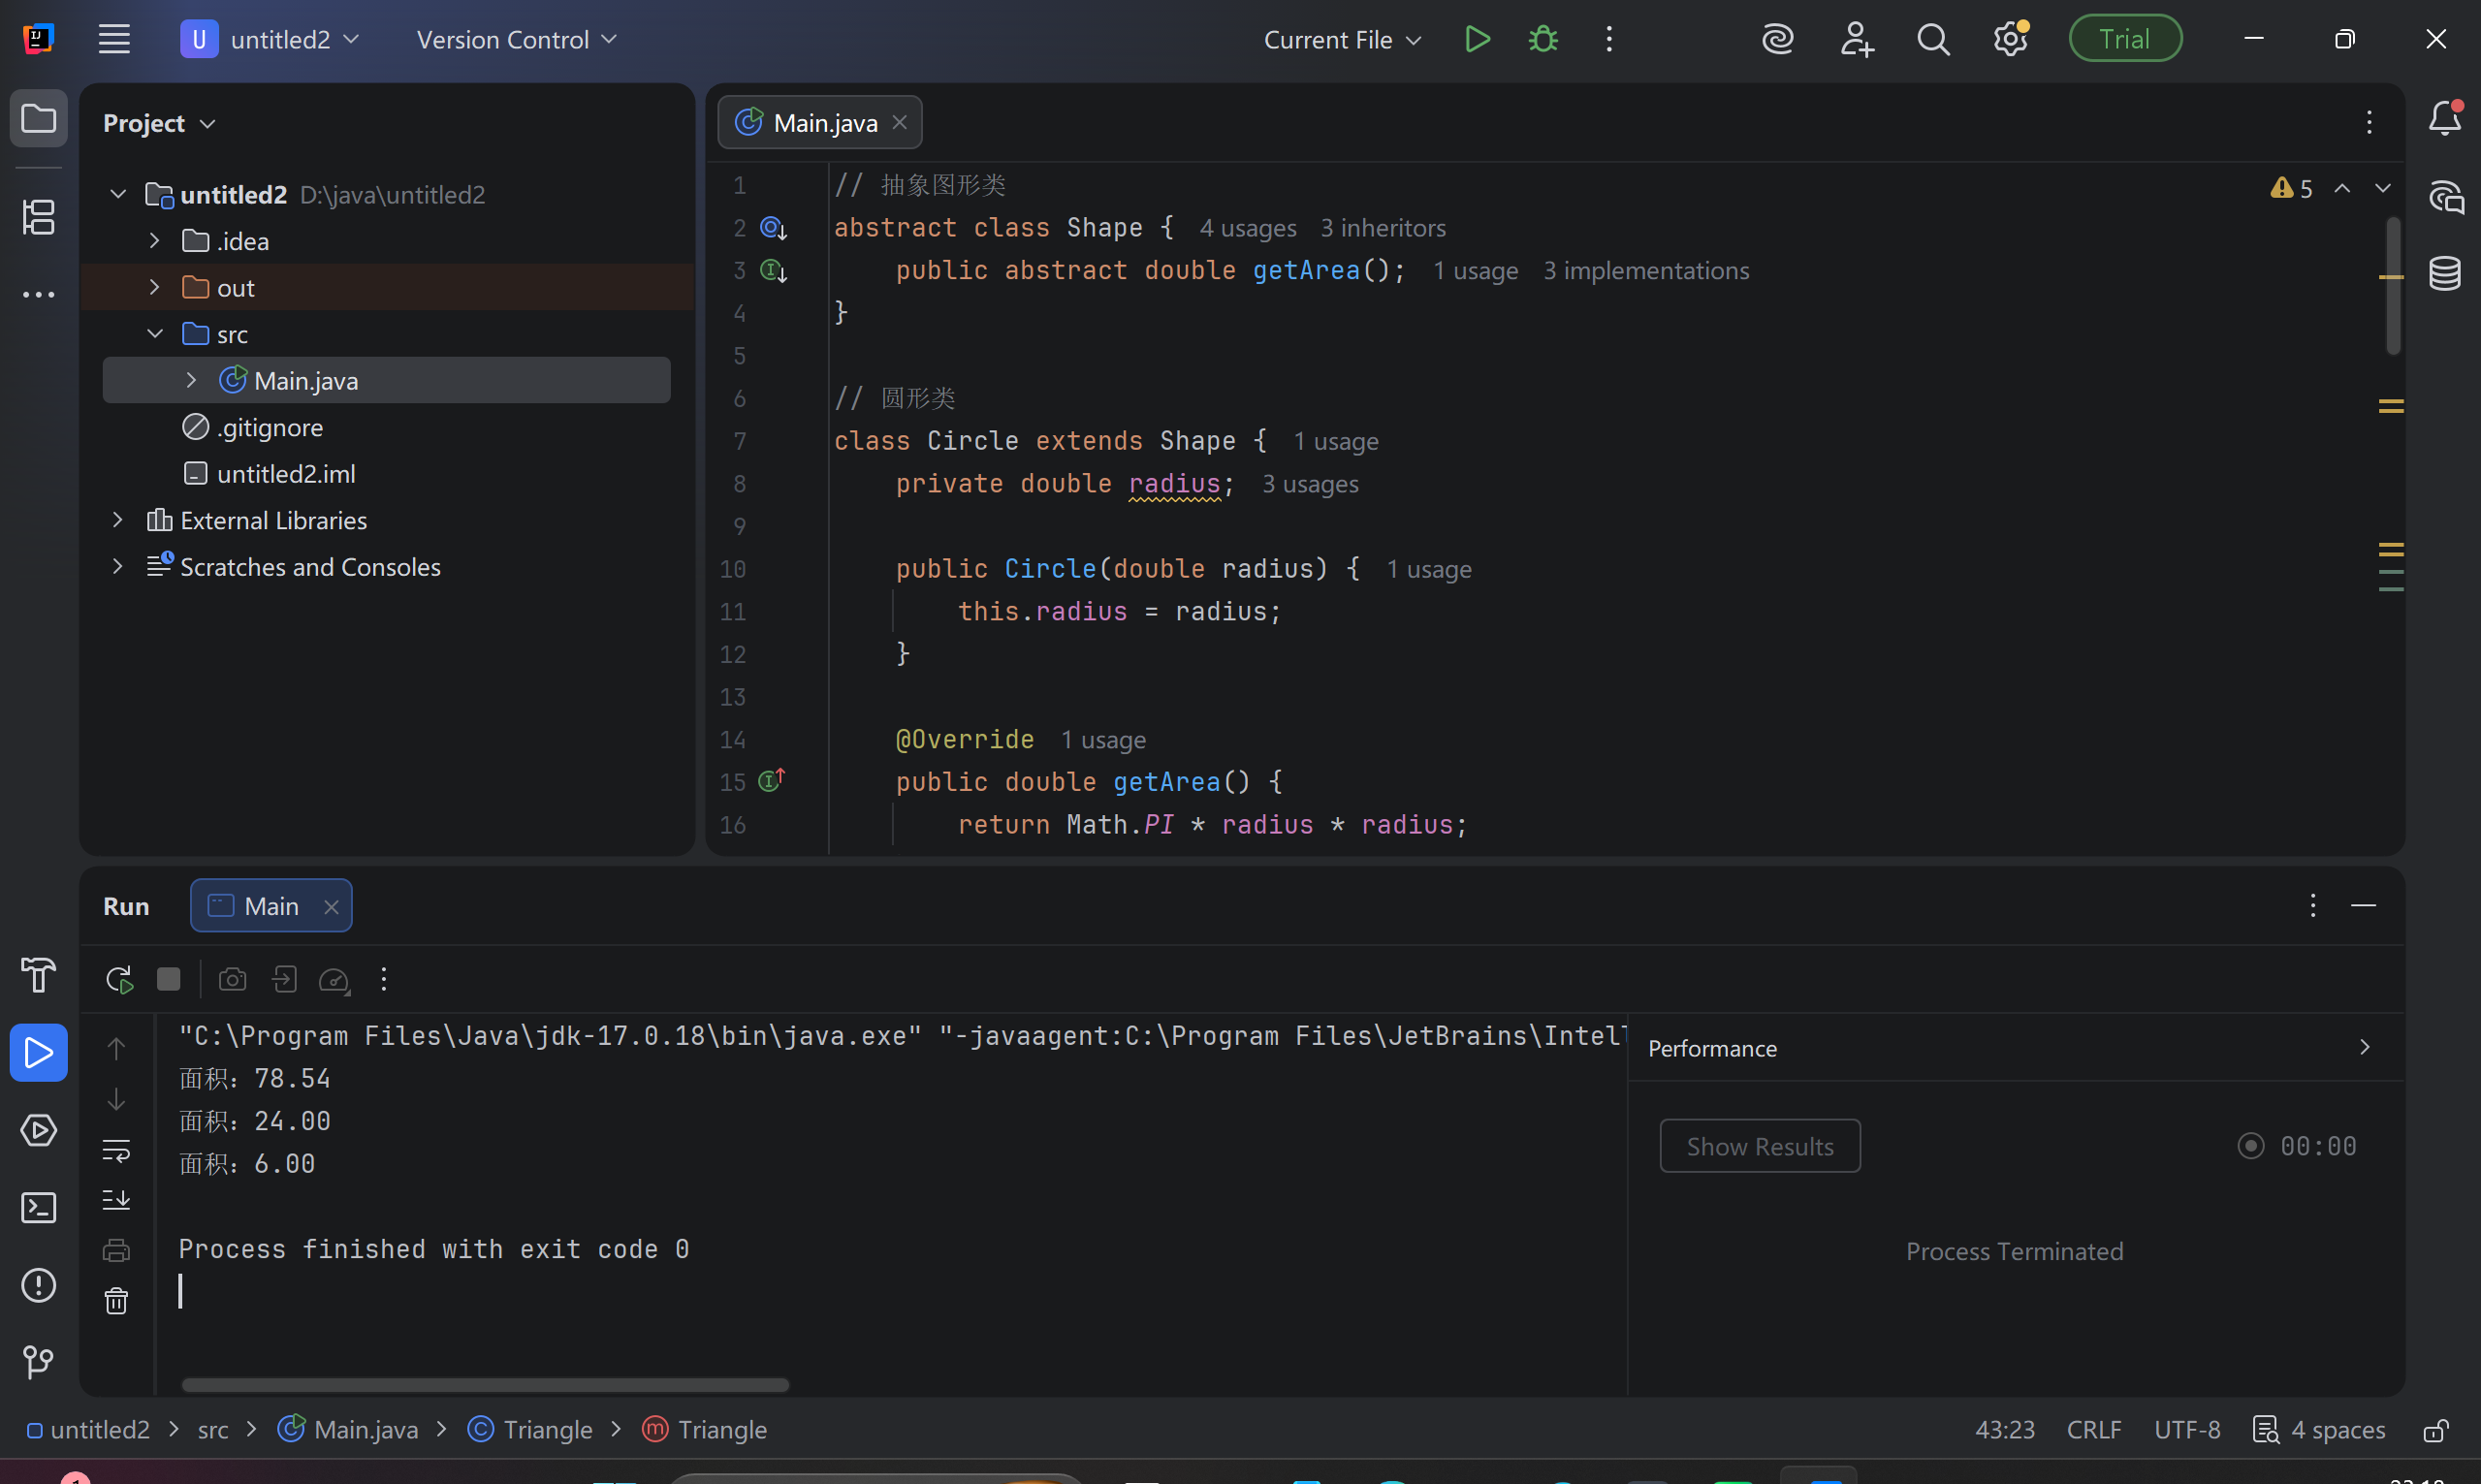Click the Show Results button

(1759, 1146)
